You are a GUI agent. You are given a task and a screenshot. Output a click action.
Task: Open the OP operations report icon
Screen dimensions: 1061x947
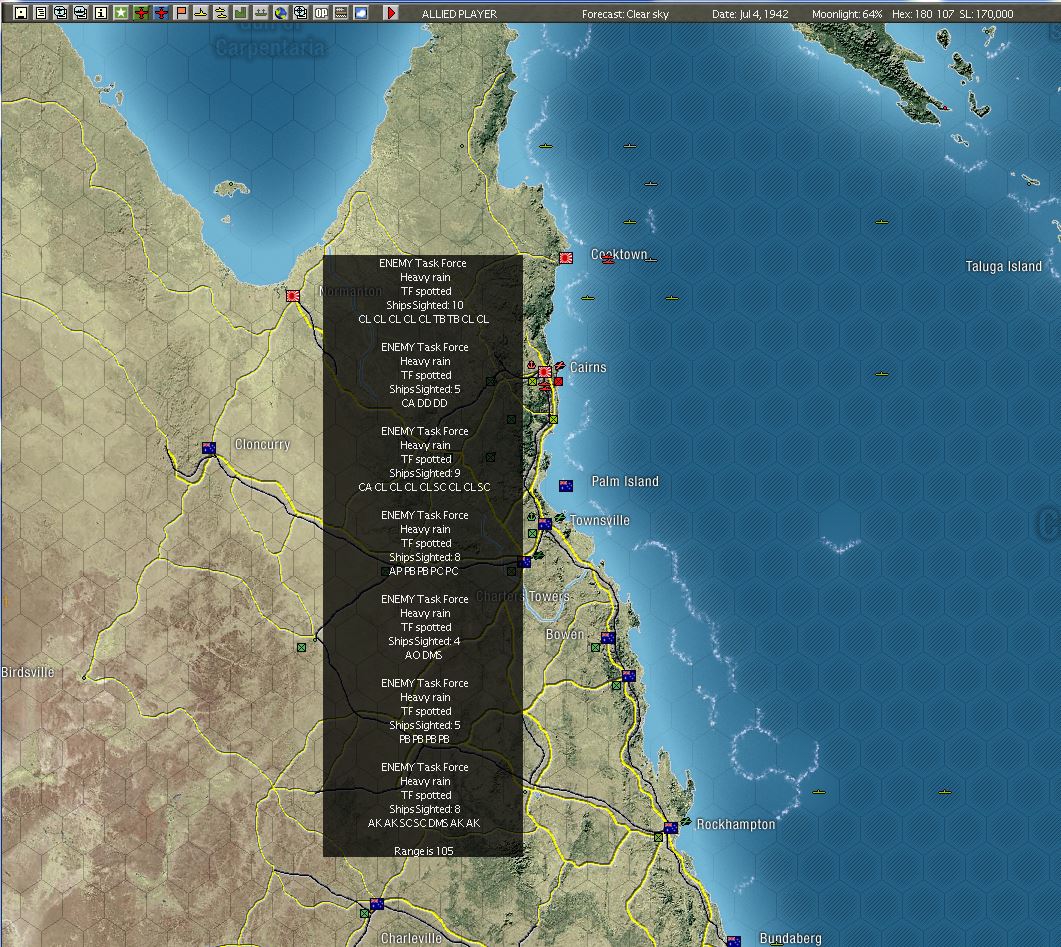coord(321,13)
